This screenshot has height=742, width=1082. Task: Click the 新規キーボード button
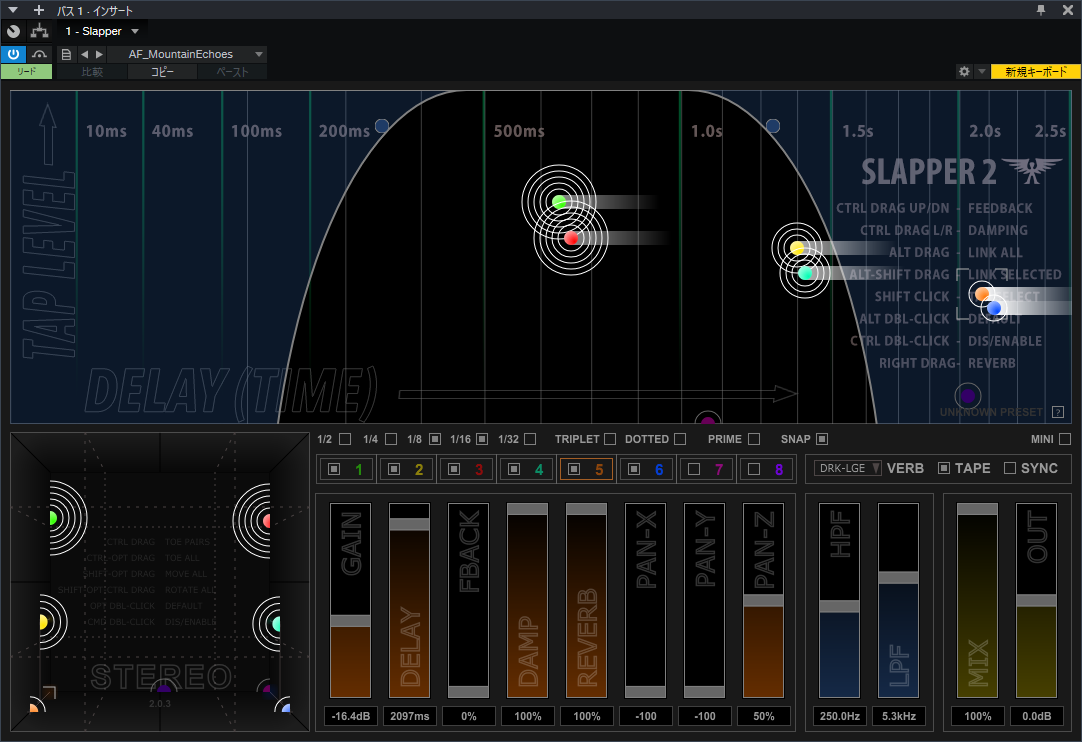[1036, 71]
